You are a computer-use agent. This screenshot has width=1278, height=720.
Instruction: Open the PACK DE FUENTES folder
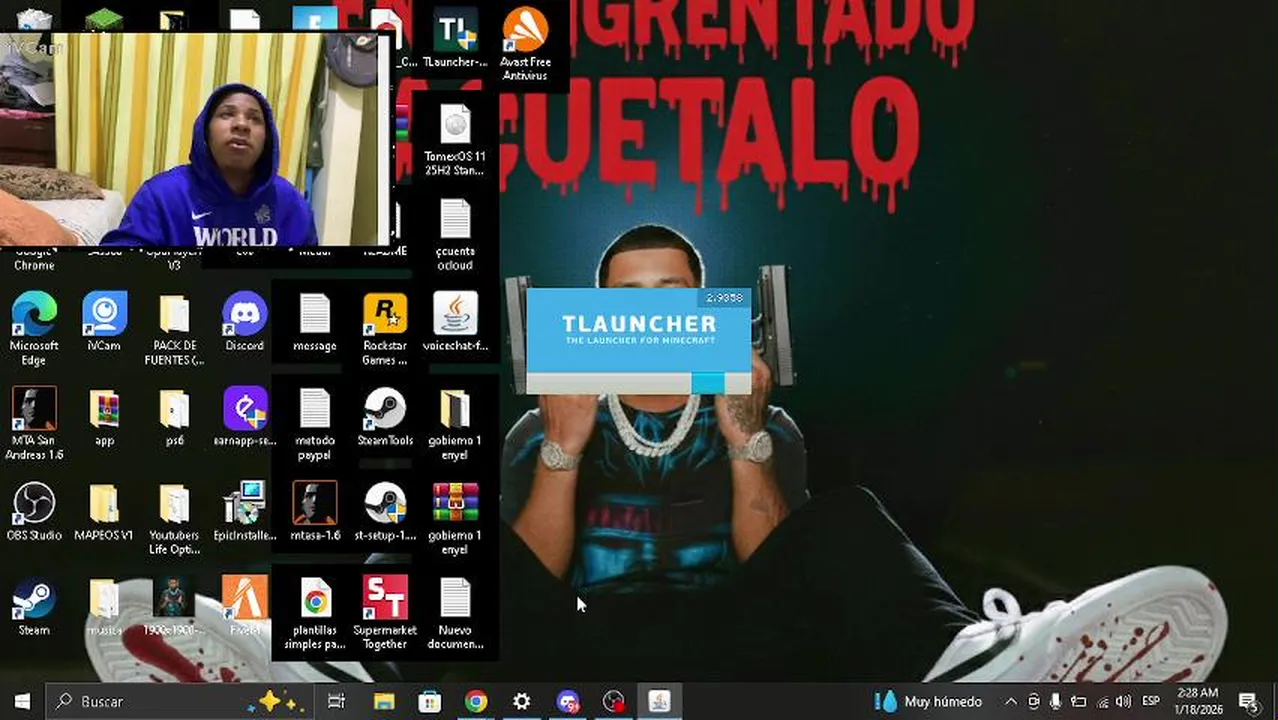click(x=174, y=329)
